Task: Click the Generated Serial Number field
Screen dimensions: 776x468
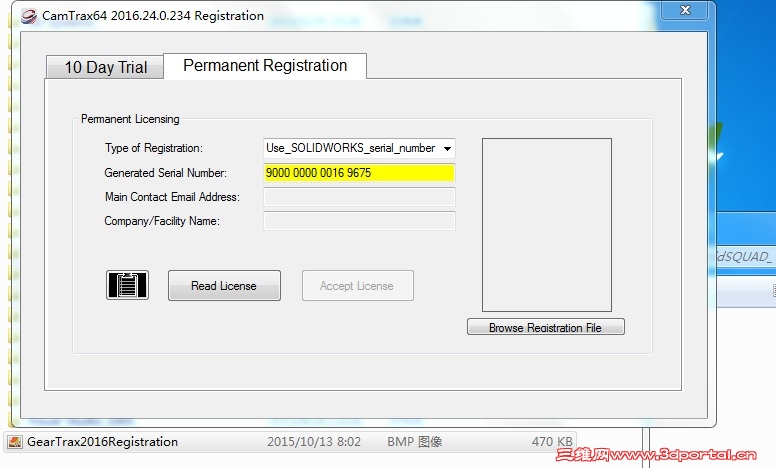Action: pos(359,173)
